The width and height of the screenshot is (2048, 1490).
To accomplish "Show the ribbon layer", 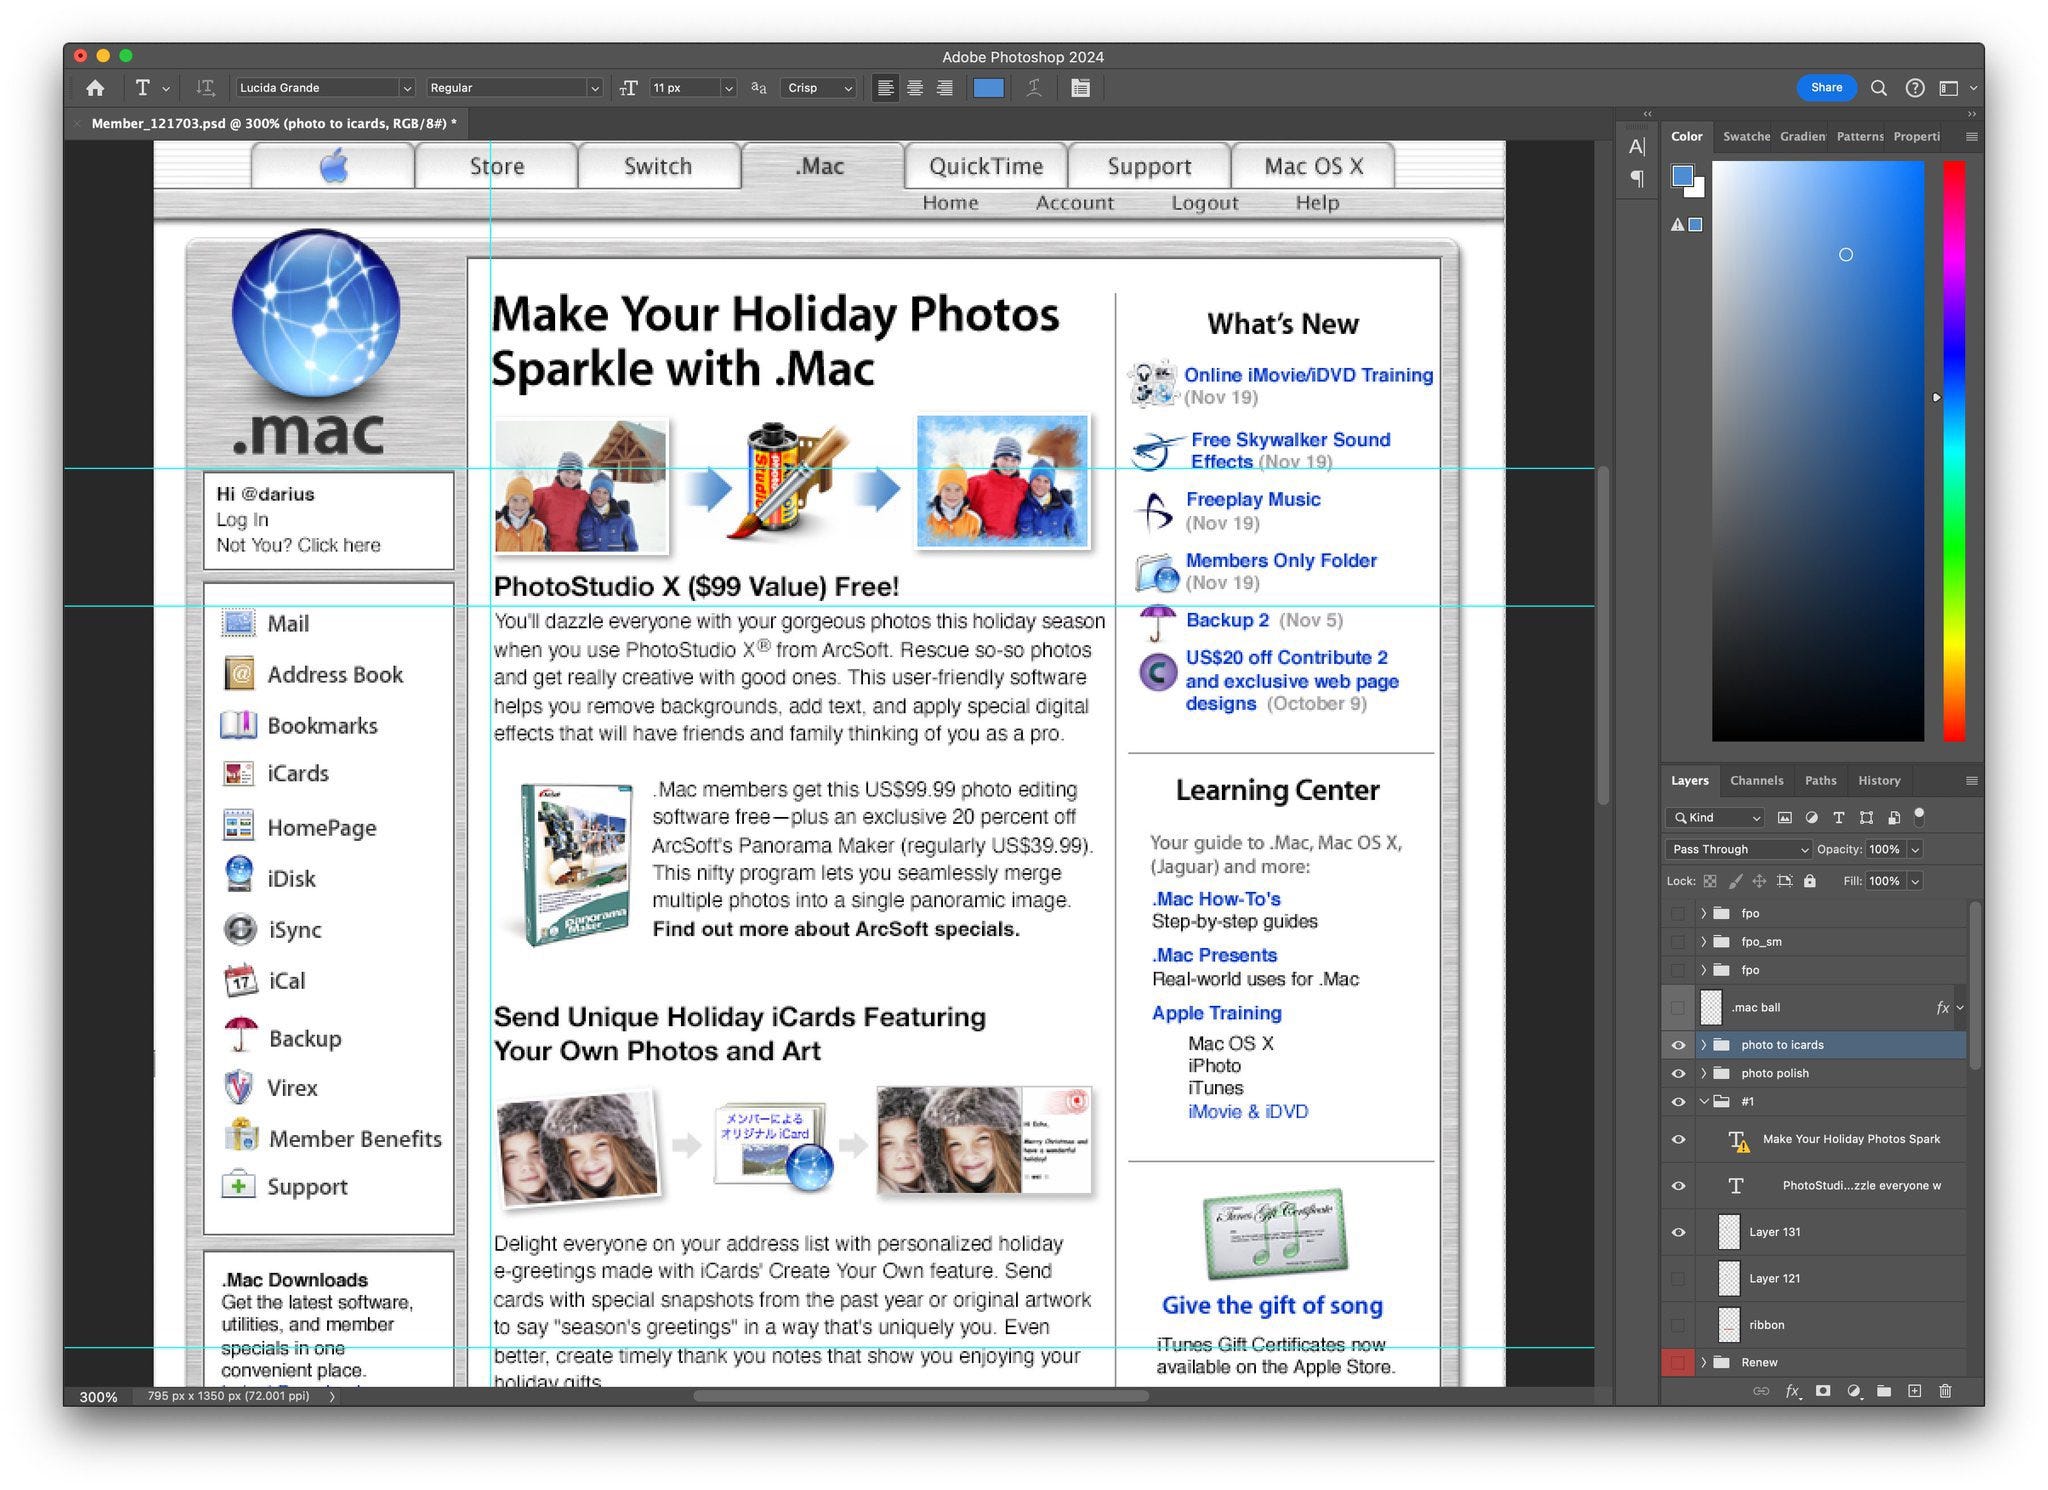I will click(1678, 1325).
